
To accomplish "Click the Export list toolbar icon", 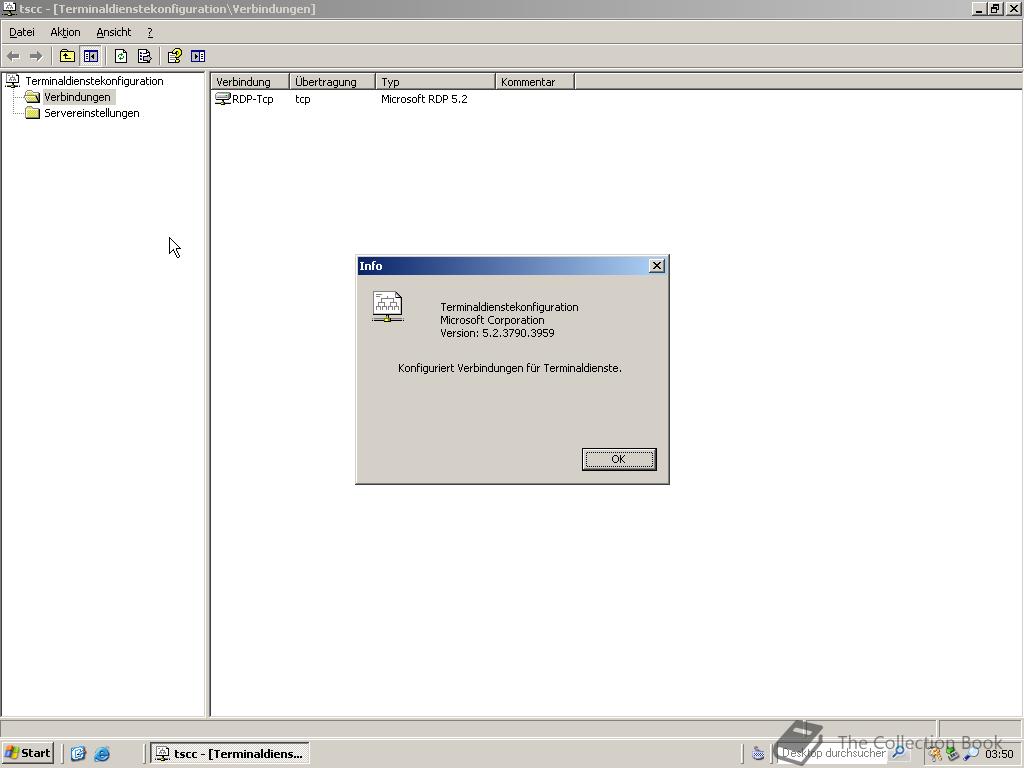I will click(x=144, y=56).
